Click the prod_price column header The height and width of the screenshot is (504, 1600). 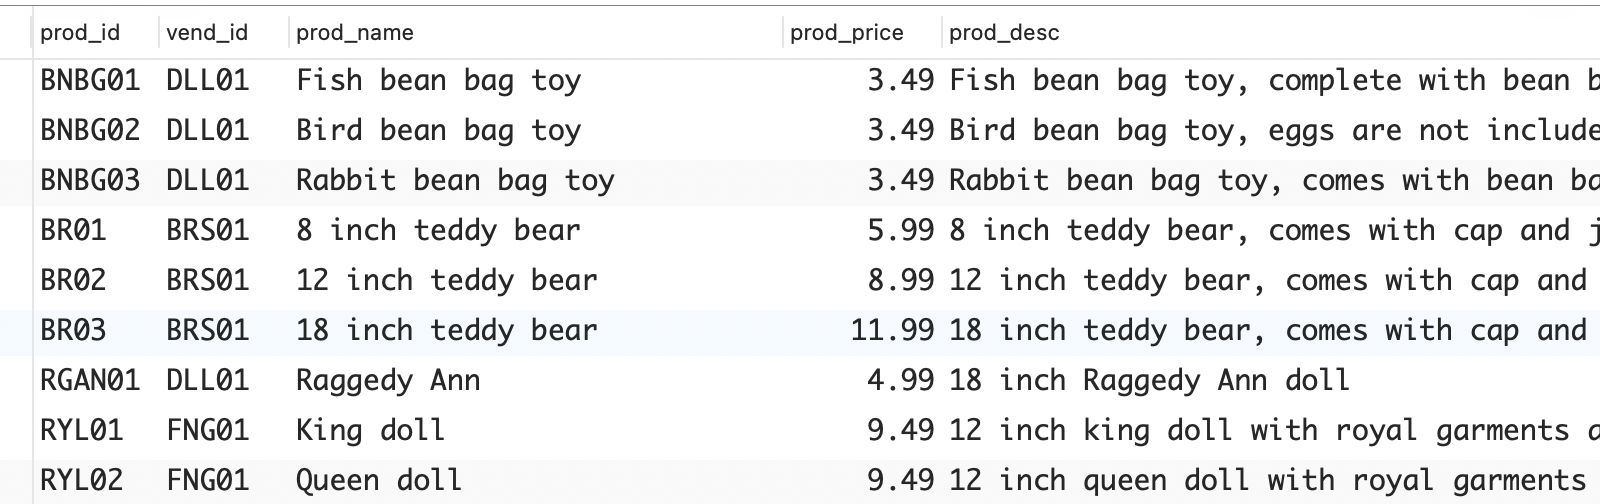point(846,33)
